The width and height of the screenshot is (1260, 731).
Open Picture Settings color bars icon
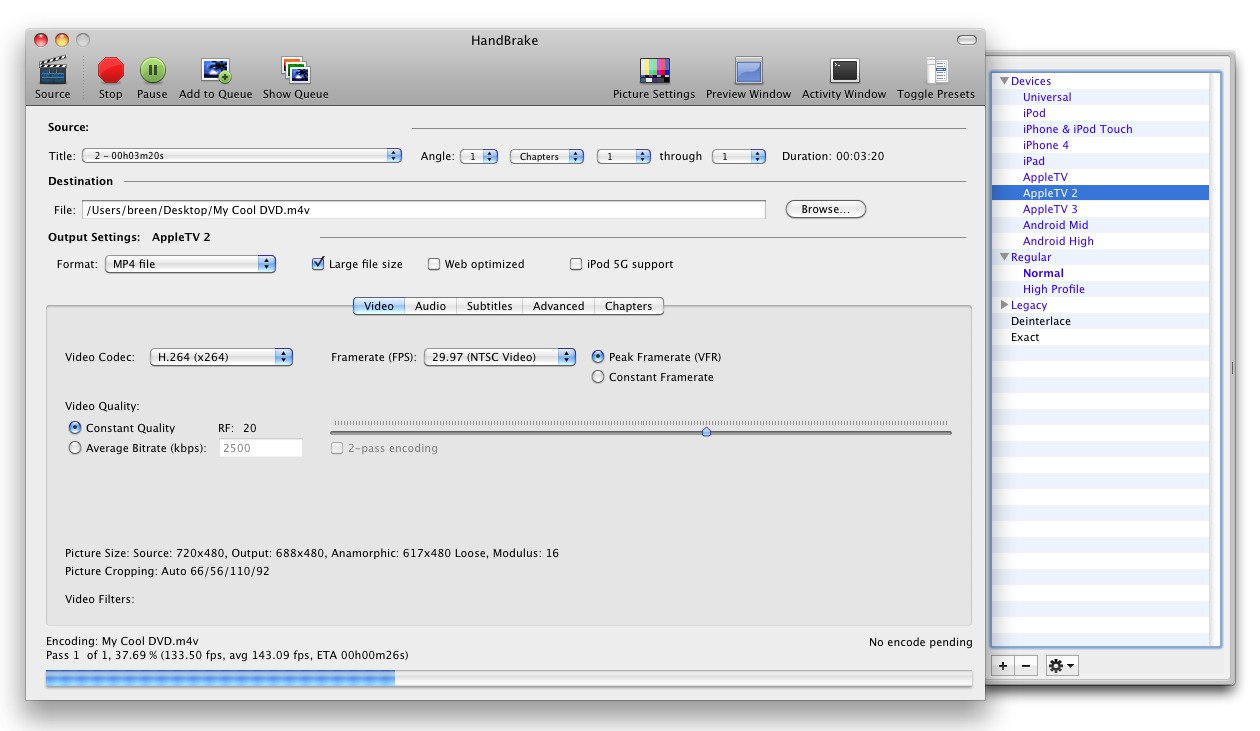[654, 70]
